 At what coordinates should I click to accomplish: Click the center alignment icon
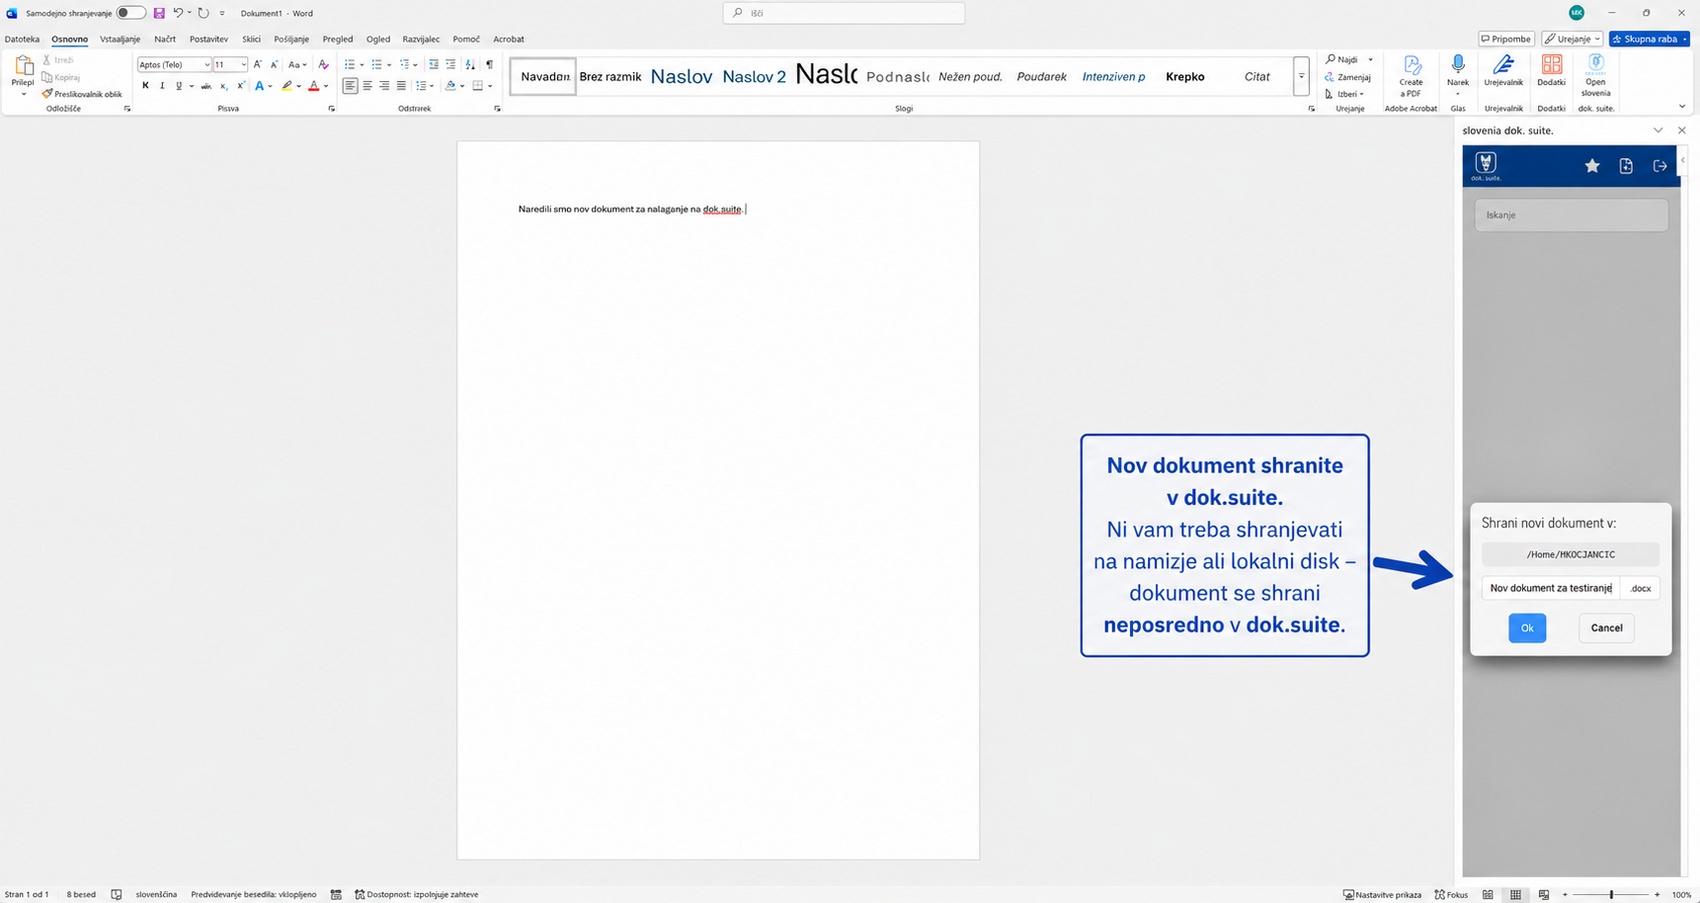point(367,86)
